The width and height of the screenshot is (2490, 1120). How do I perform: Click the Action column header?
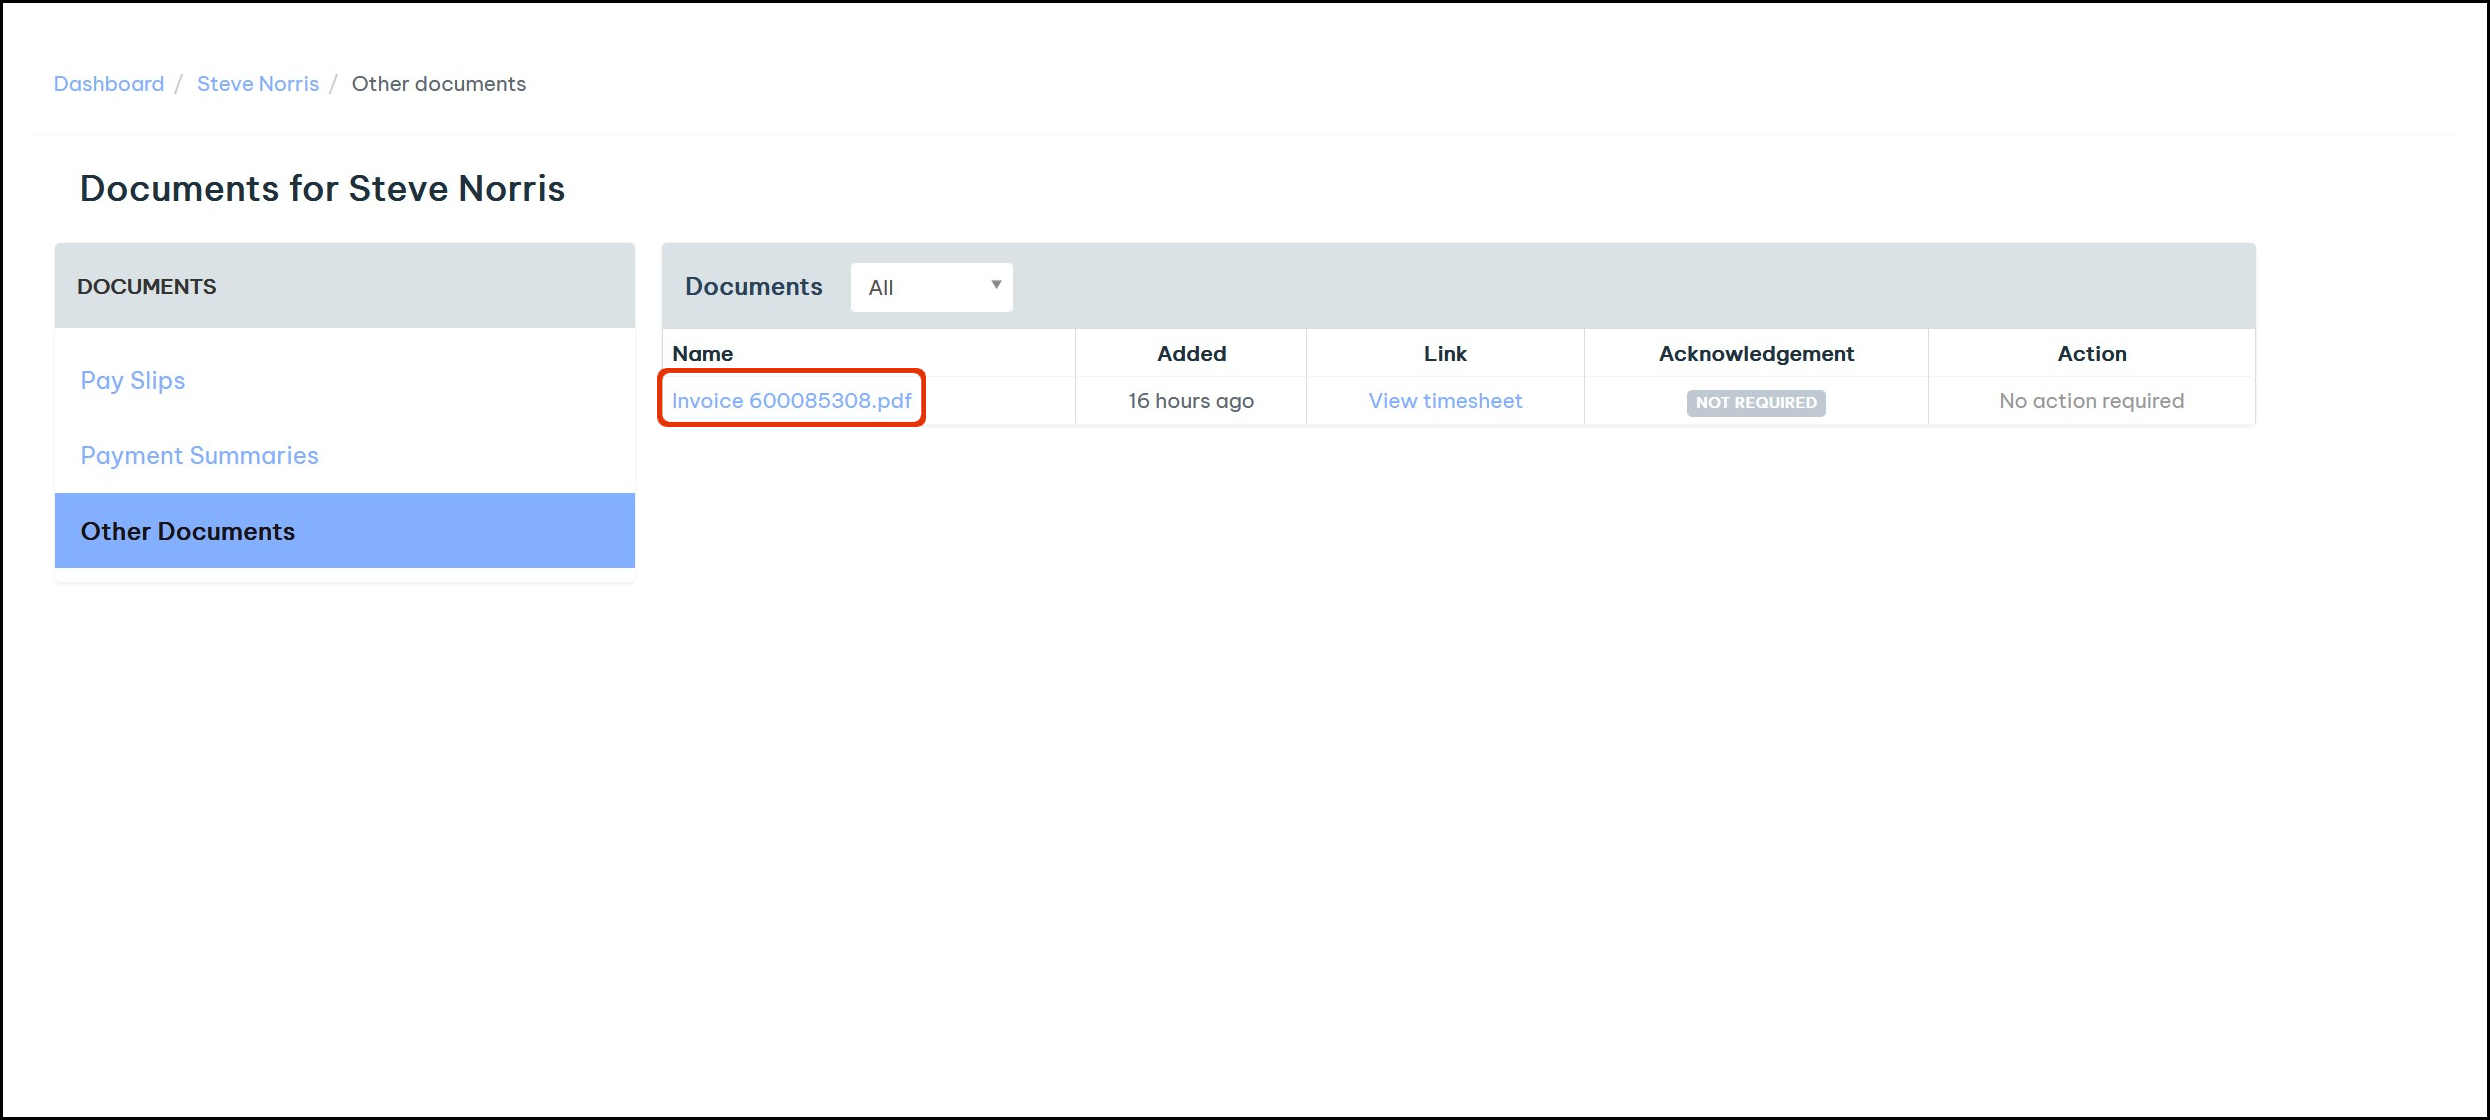(x=2091, y=353)
